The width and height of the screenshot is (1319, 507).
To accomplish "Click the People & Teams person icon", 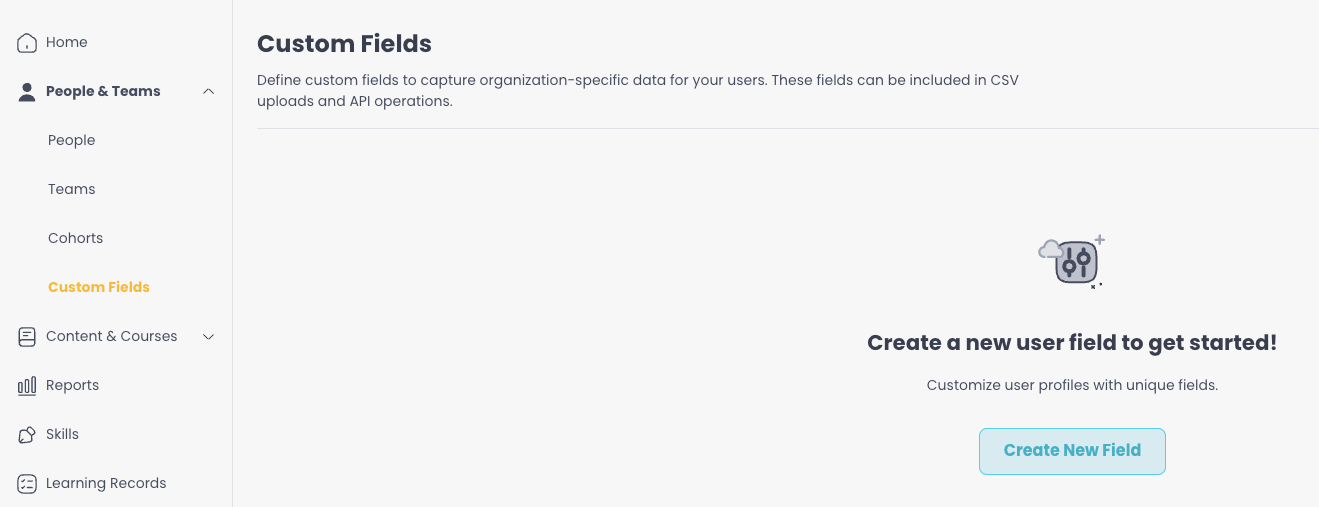I will click(x=27, y=92).
